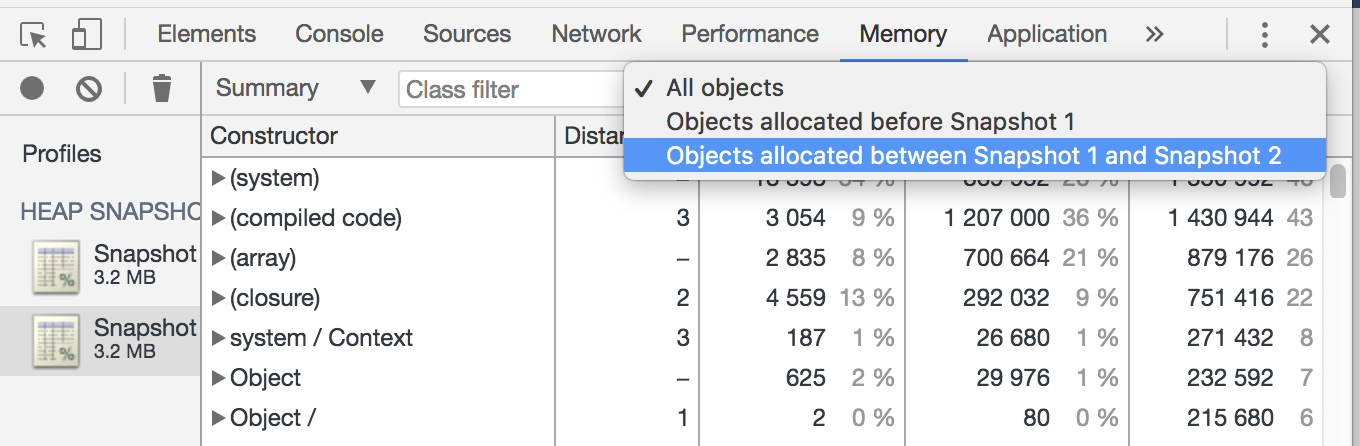The image size is (1360, 446).
Task: Click the clear all profiles icon
Action: point(89,88)
